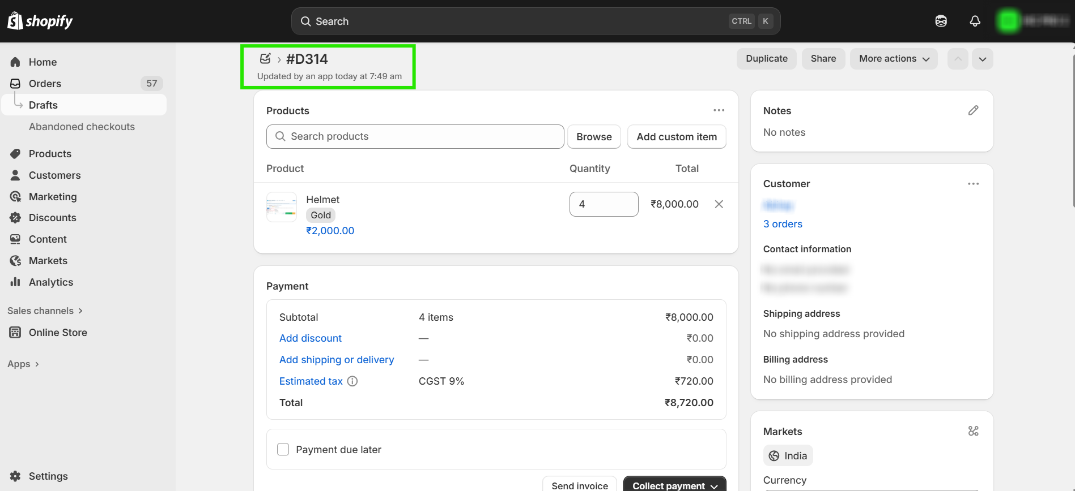
Task: Enable Payment due later checkbox
Action: coord(283,450)
